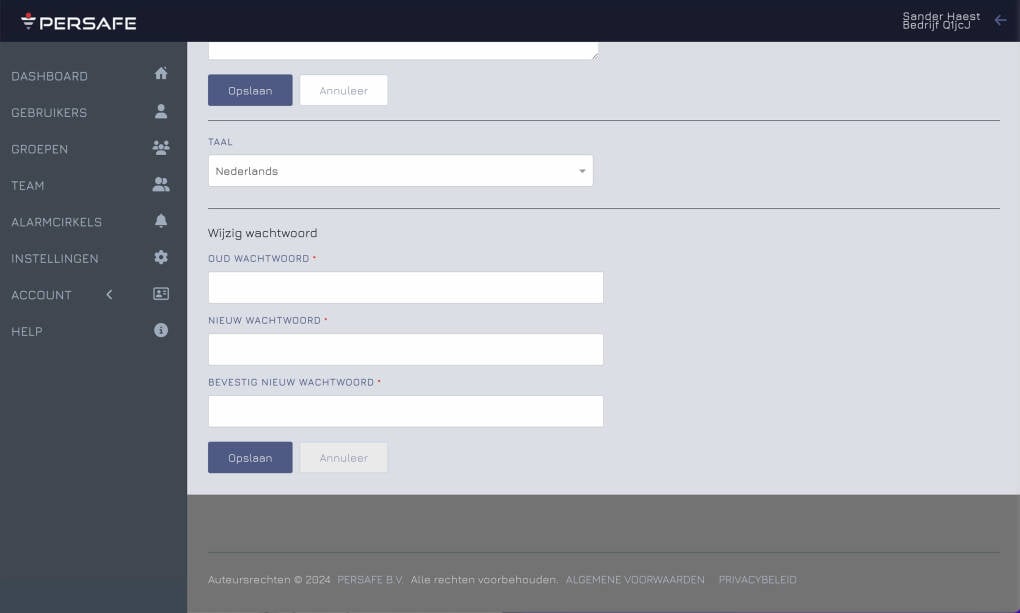Viewport: 1020px width, 613px height.
Task: Click the logout arrow icon in header
Action: (x=1000, y=20)
